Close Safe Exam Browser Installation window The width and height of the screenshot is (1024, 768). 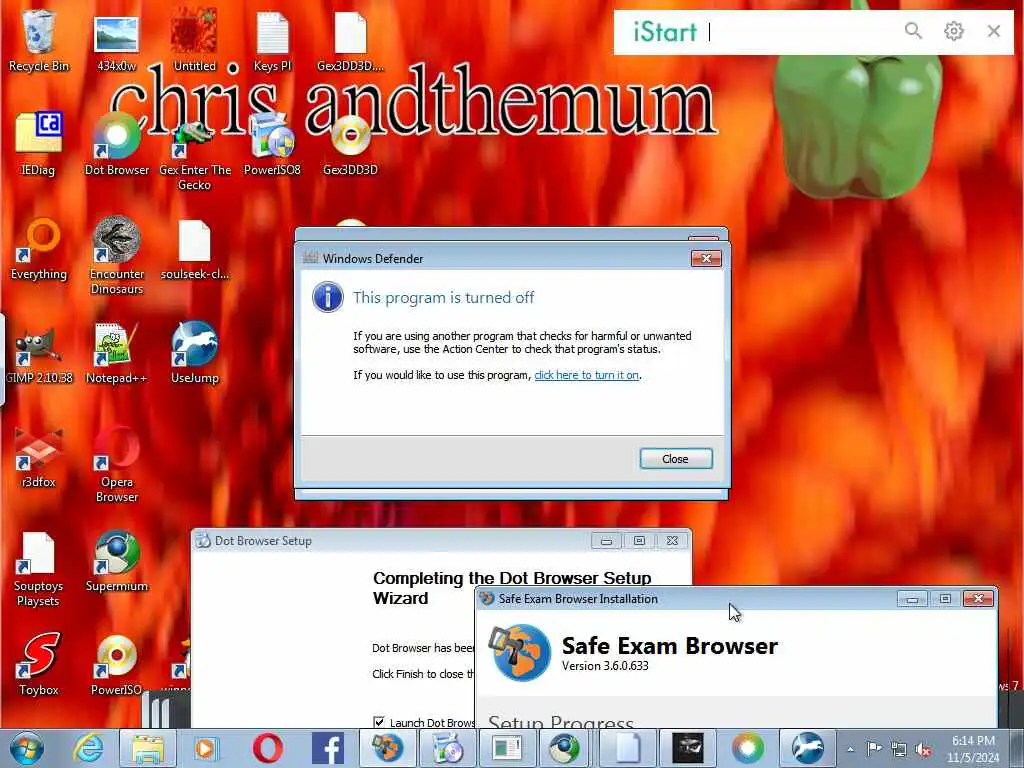978,599
